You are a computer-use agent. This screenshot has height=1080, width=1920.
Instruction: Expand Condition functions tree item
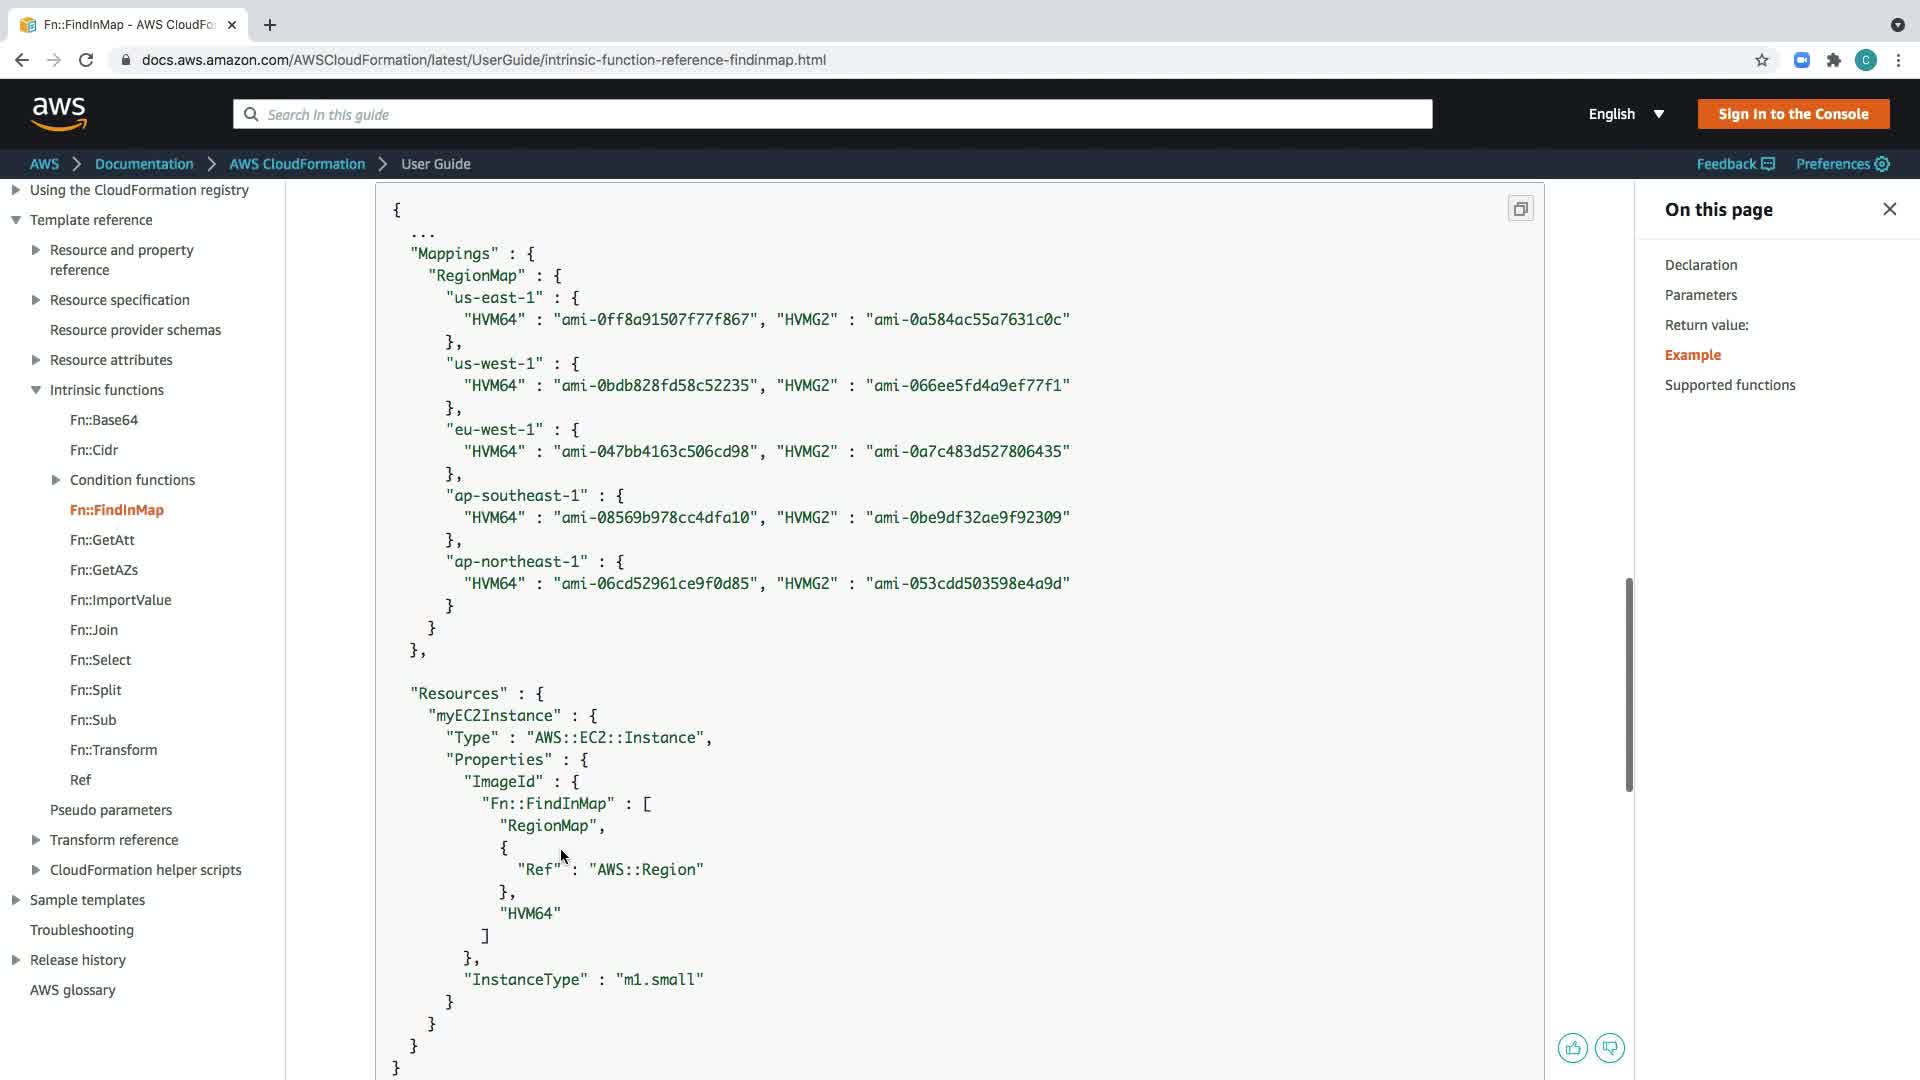pos(56,480)
